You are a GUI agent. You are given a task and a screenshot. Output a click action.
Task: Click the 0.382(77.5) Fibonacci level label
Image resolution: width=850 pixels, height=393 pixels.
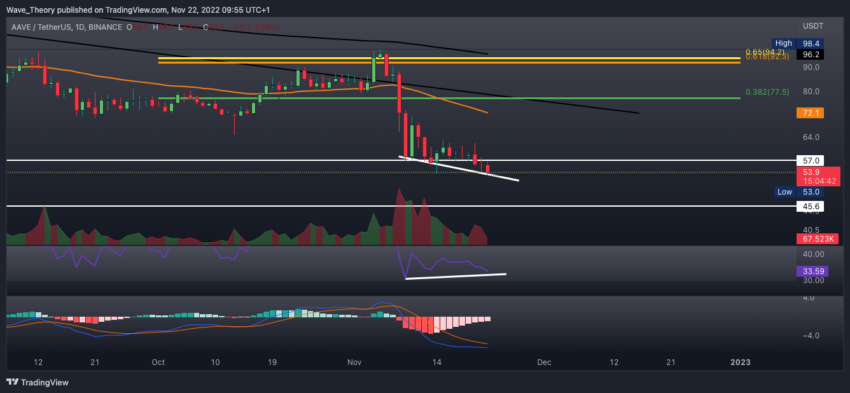point(767,92)
